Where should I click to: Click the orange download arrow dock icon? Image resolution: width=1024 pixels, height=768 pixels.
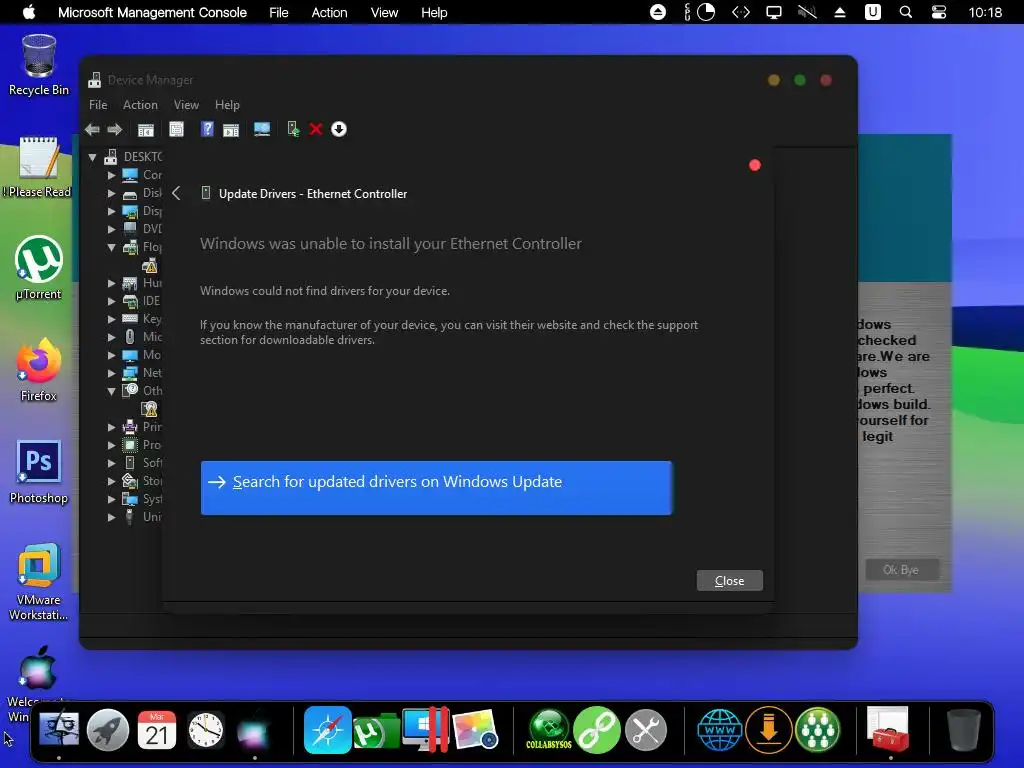[769, 729]
